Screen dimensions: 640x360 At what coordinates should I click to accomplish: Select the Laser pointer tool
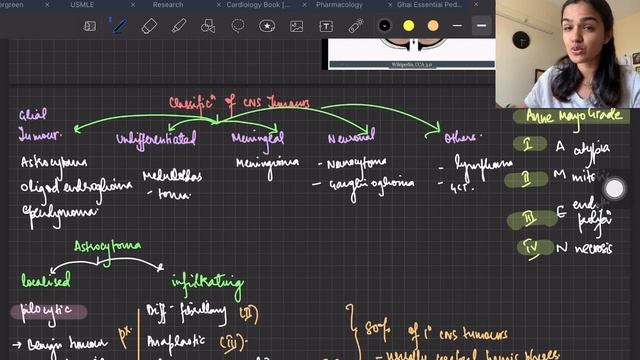tap(356, 26)
